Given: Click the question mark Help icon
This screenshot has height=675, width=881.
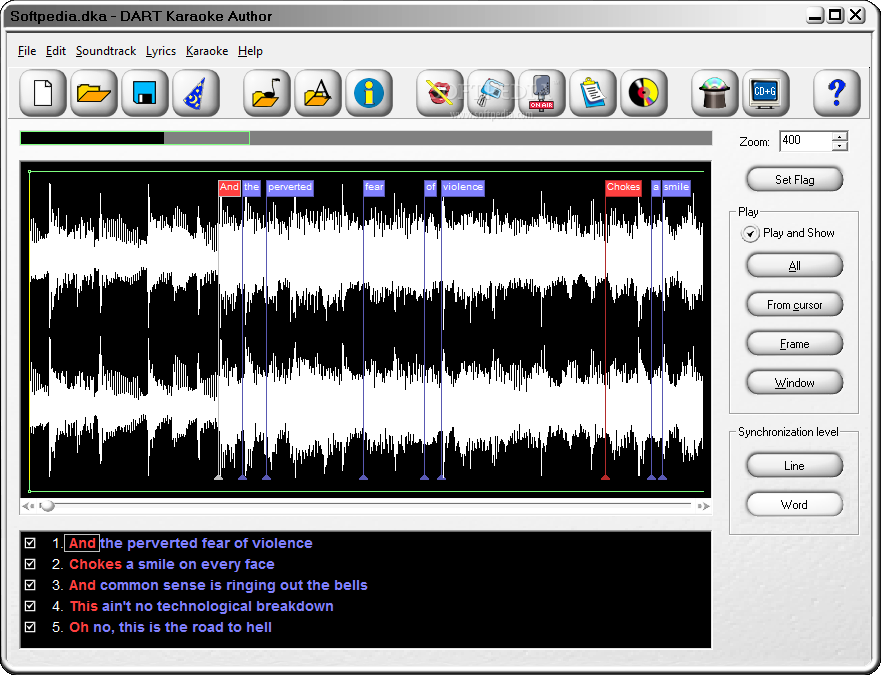Looking at the screenshot, I should [x=837, y=94].
